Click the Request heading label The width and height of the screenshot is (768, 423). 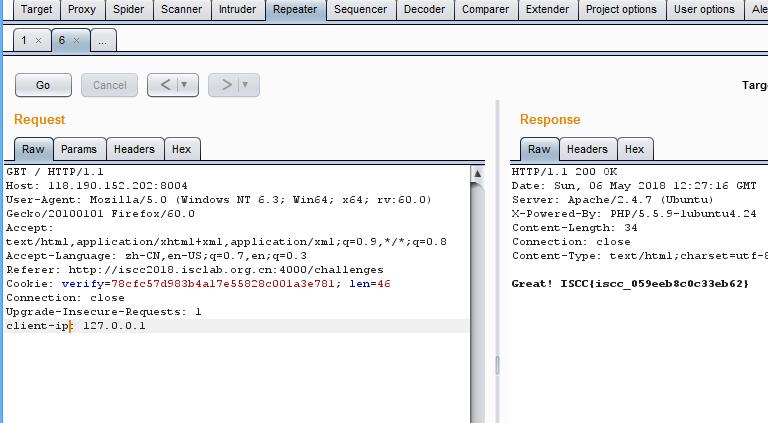pos(40,120)
